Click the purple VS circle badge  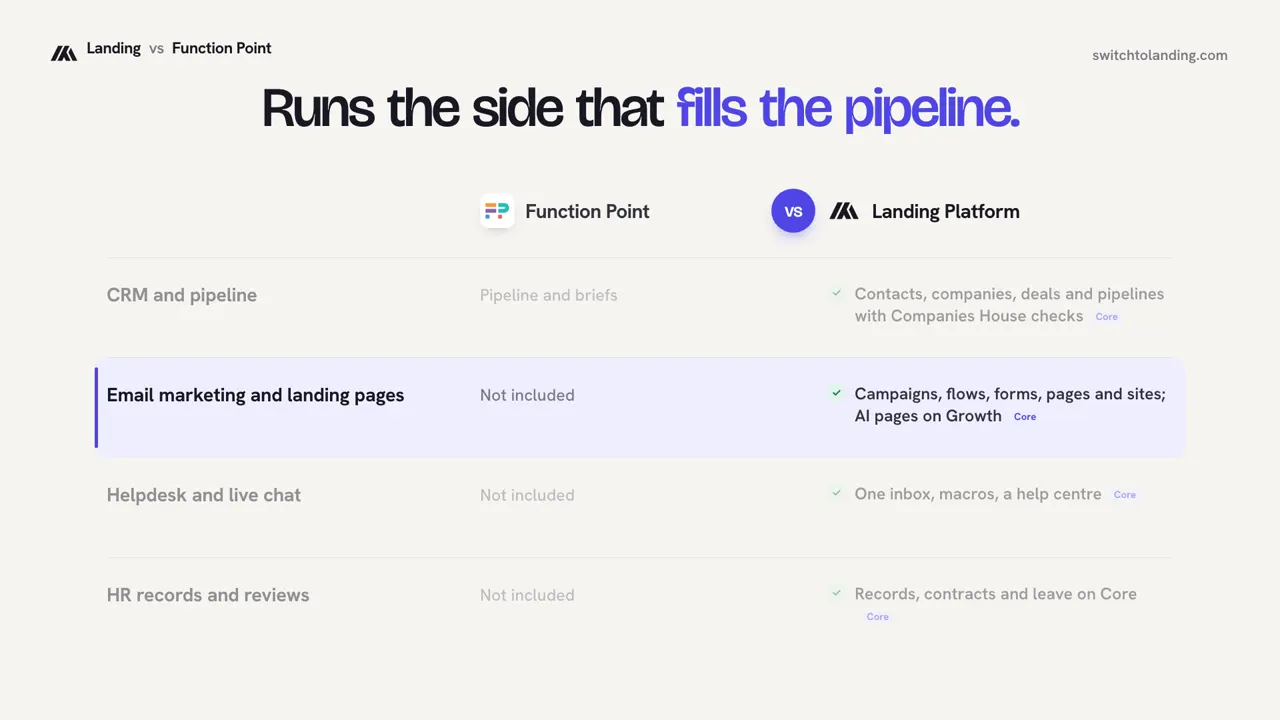click(793, 211)
